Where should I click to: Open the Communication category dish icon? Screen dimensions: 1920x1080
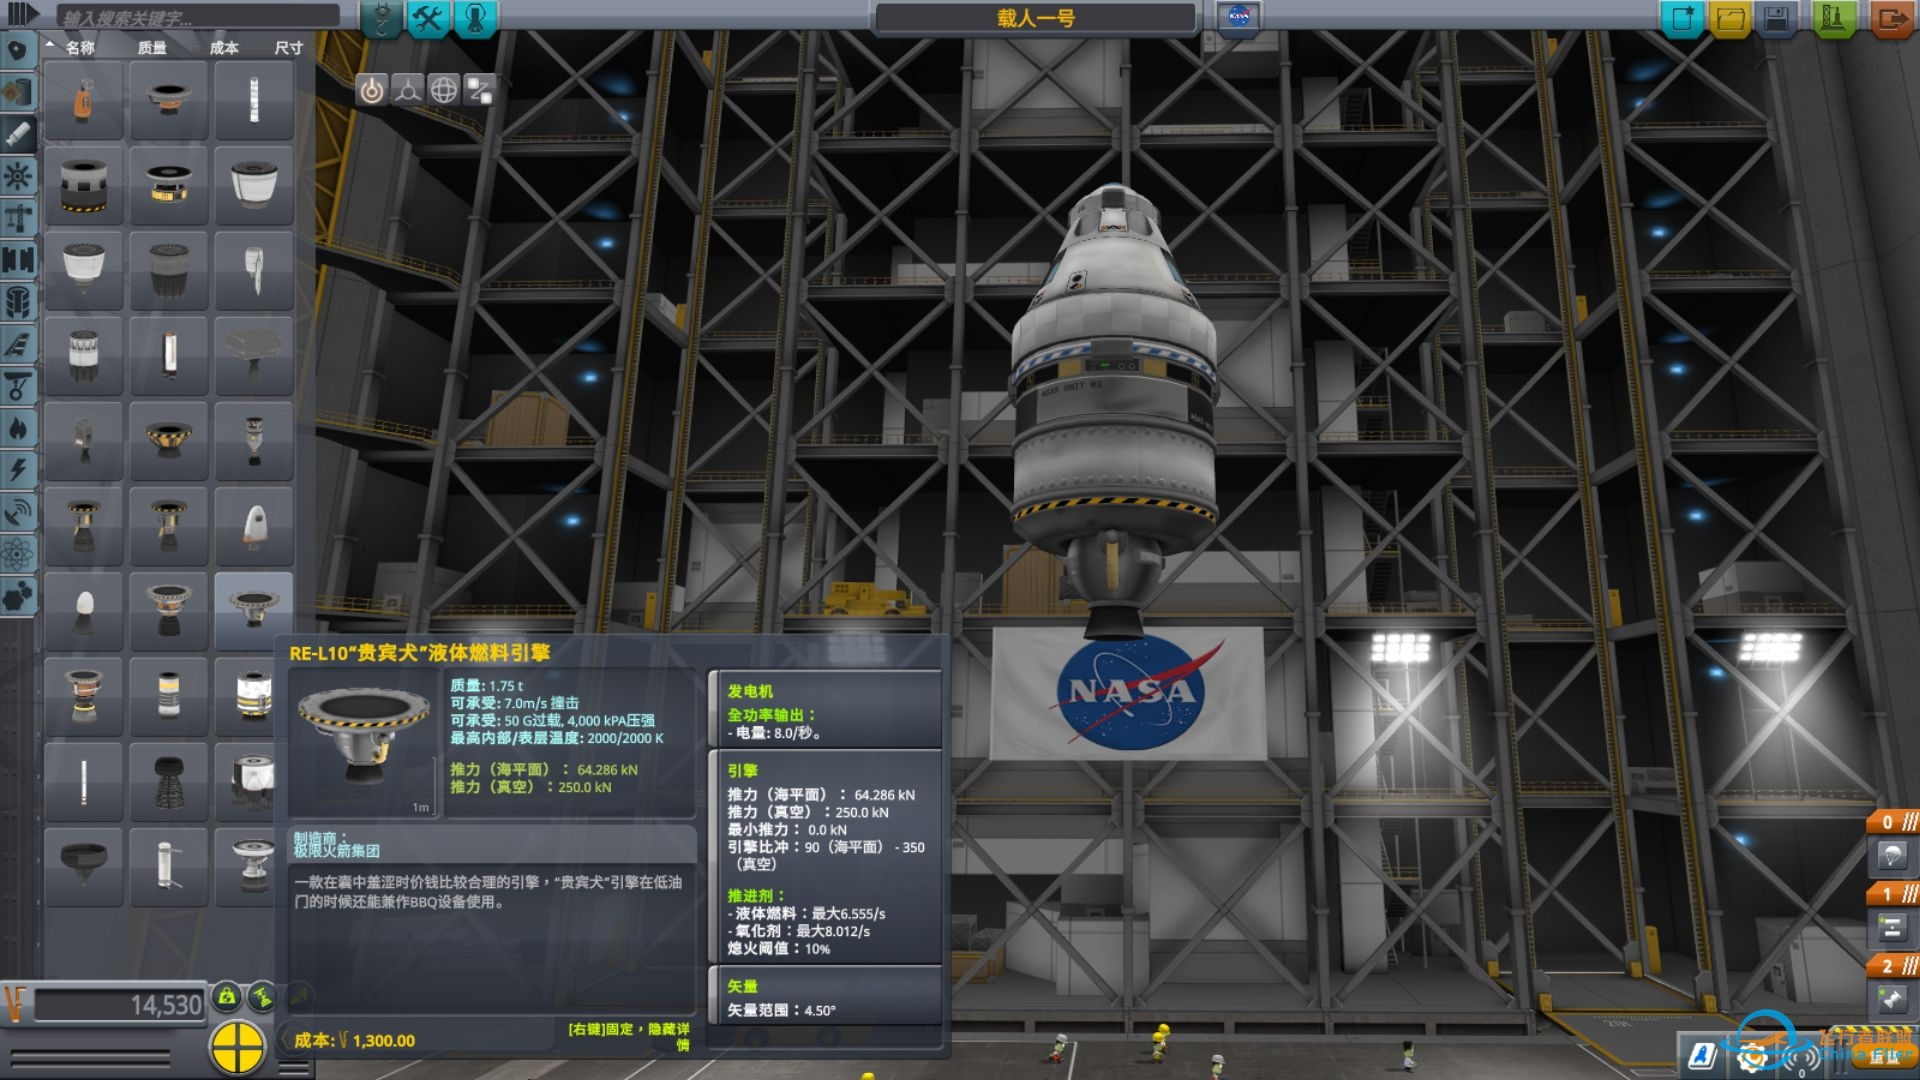pyautogui.click(x=18, y=512)
